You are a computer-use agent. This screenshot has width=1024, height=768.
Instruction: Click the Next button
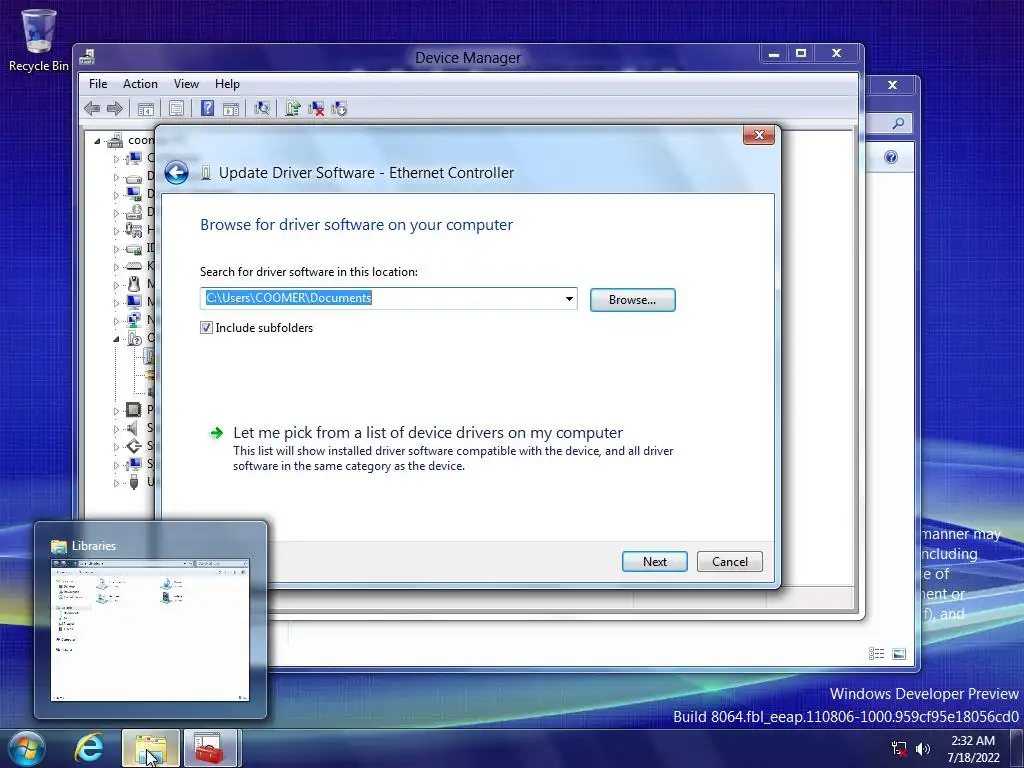pos(654,562)
